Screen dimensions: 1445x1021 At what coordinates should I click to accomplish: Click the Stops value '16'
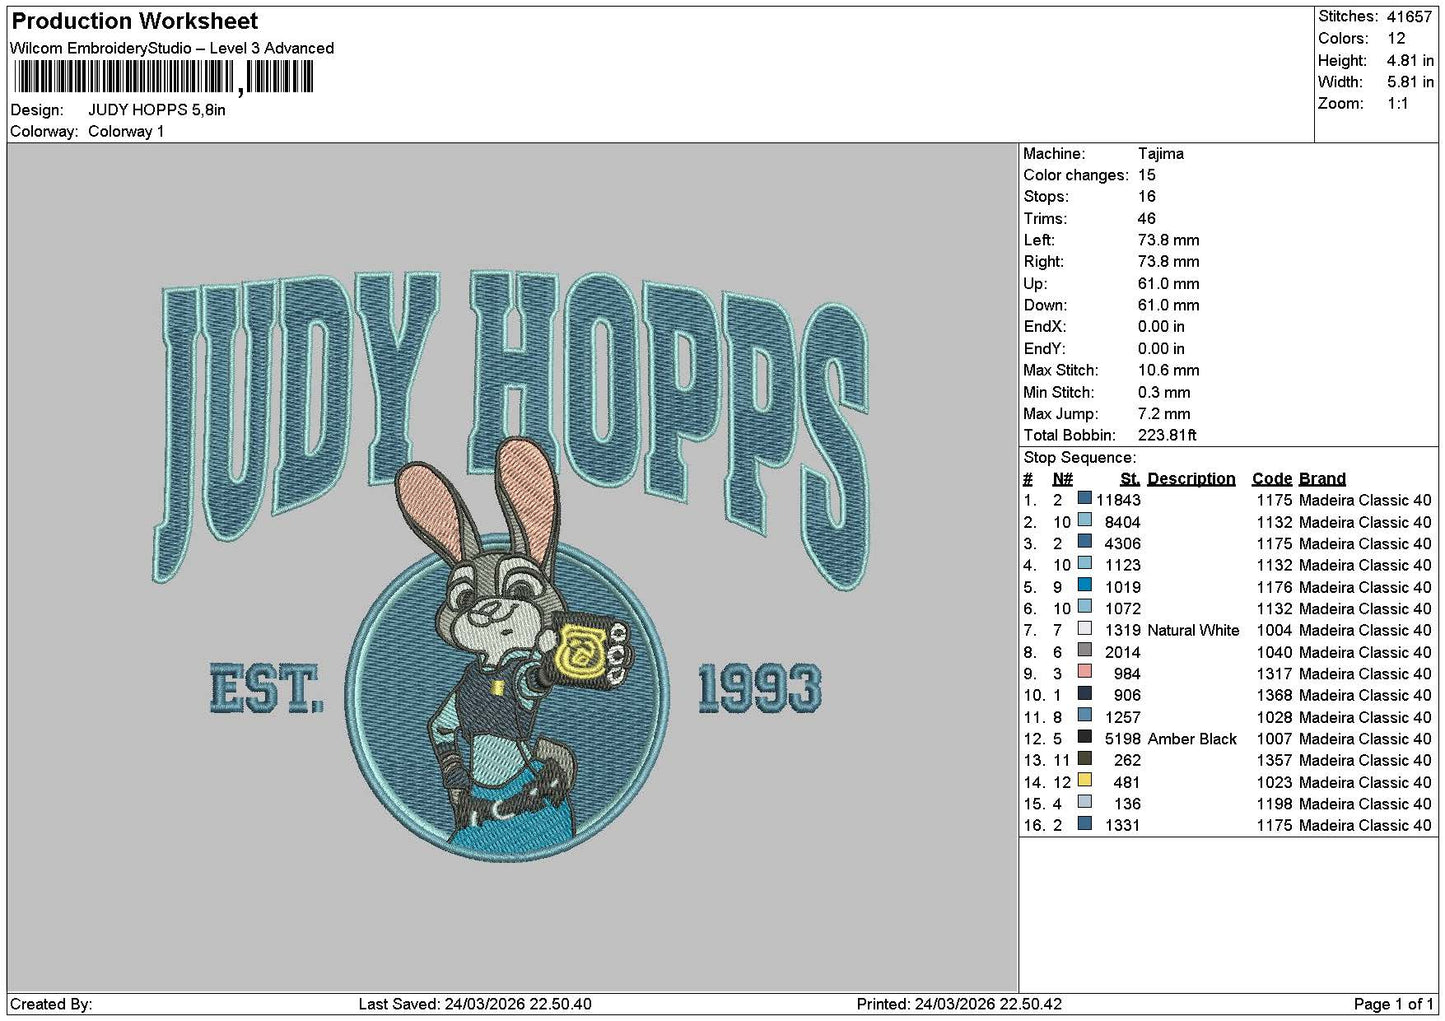coord(1146,197)
